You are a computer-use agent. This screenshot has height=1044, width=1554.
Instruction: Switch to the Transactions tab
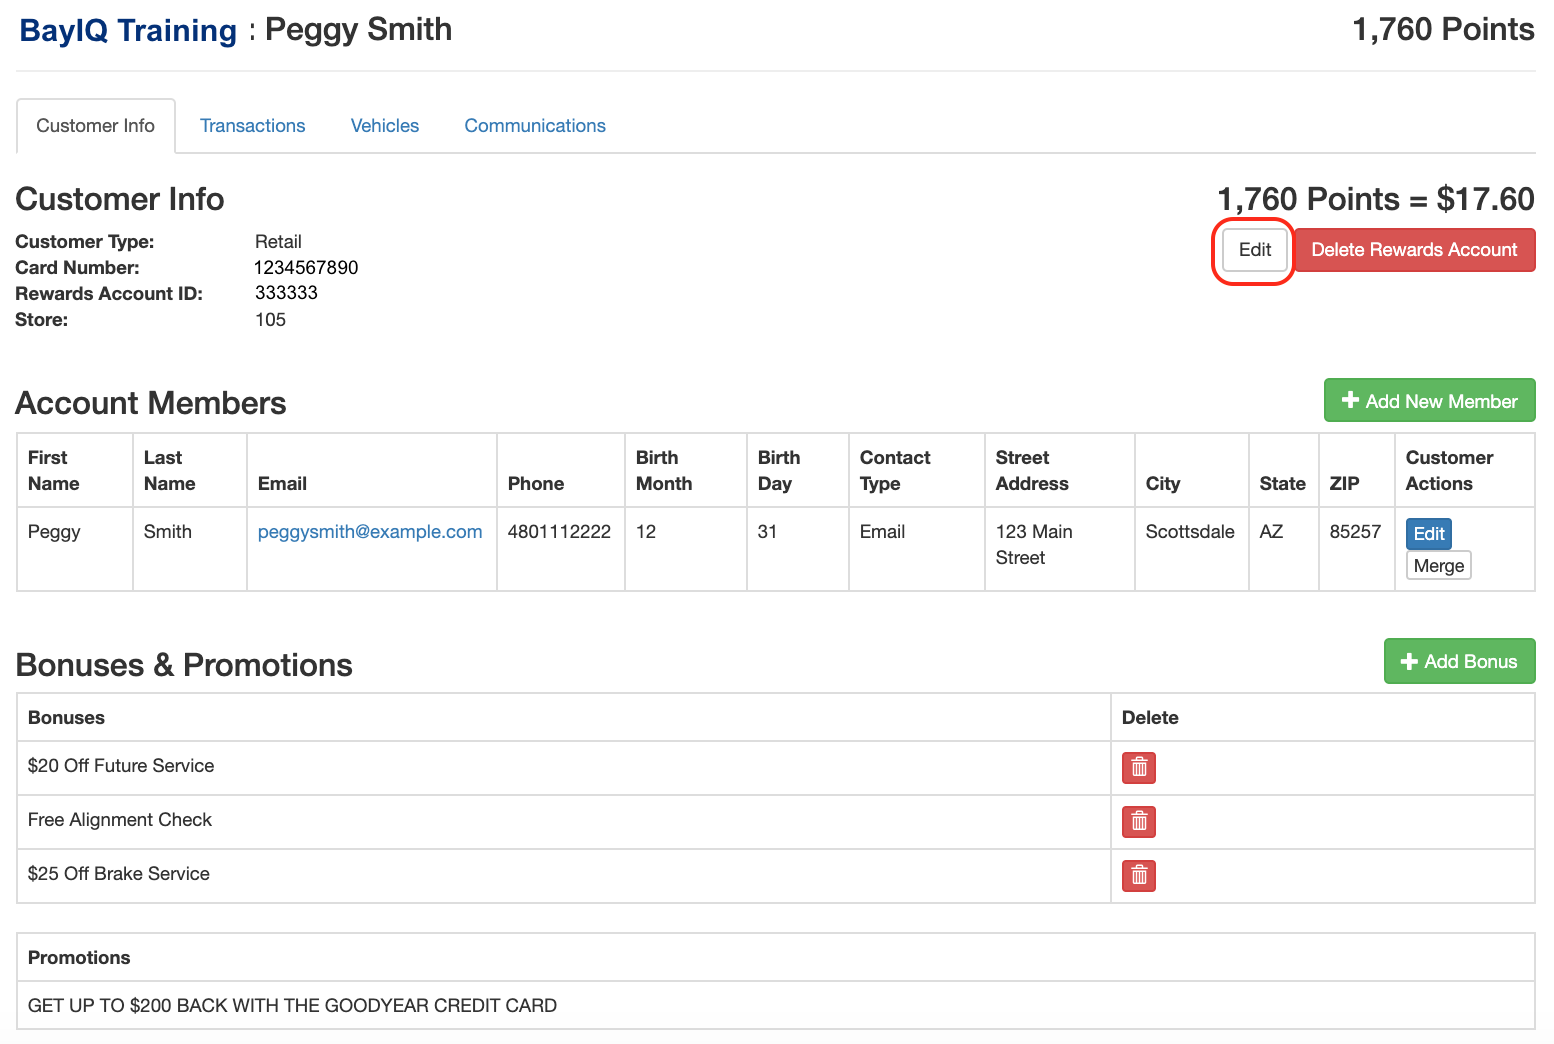(252, 126)
